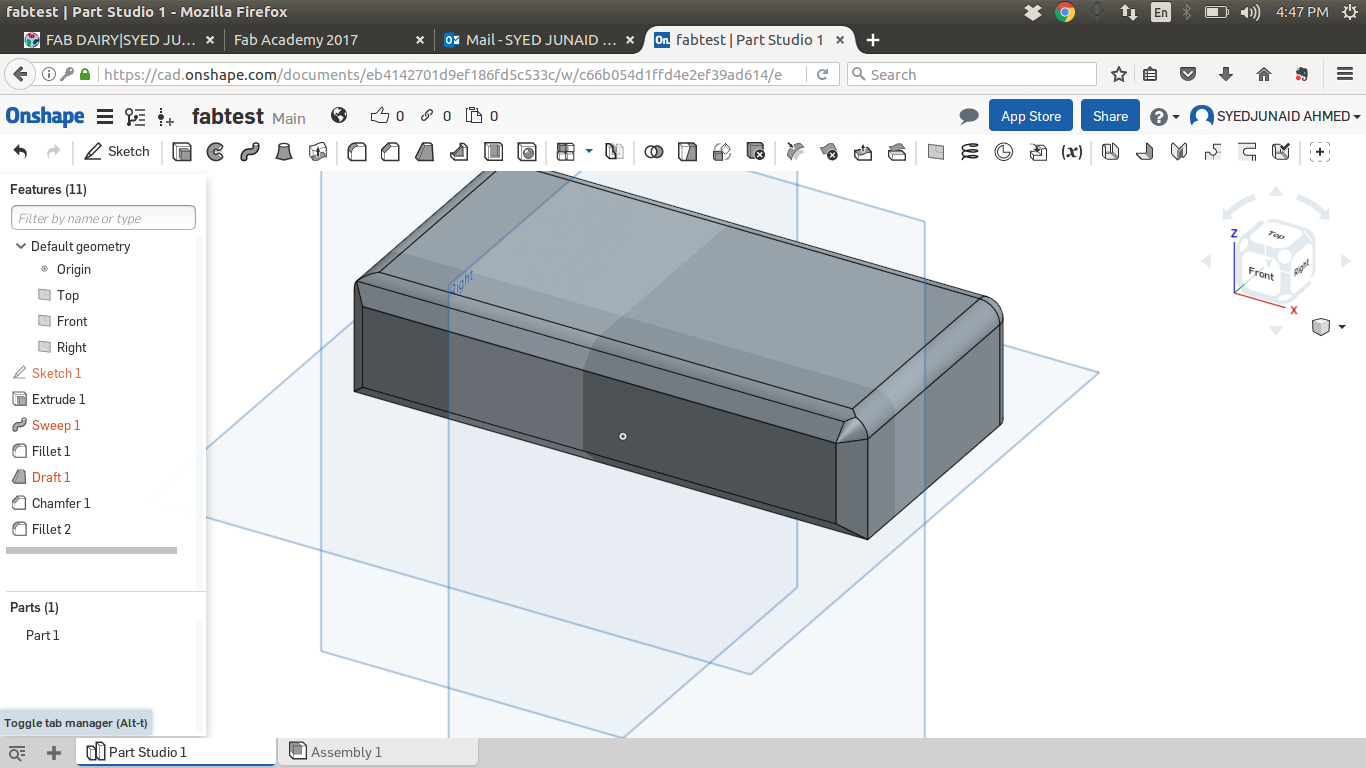The width and height of the screenshot is (1366, 768).
Task: Open the Mail - SYED JUNAID browser tab
Action: tap(540, 40)
